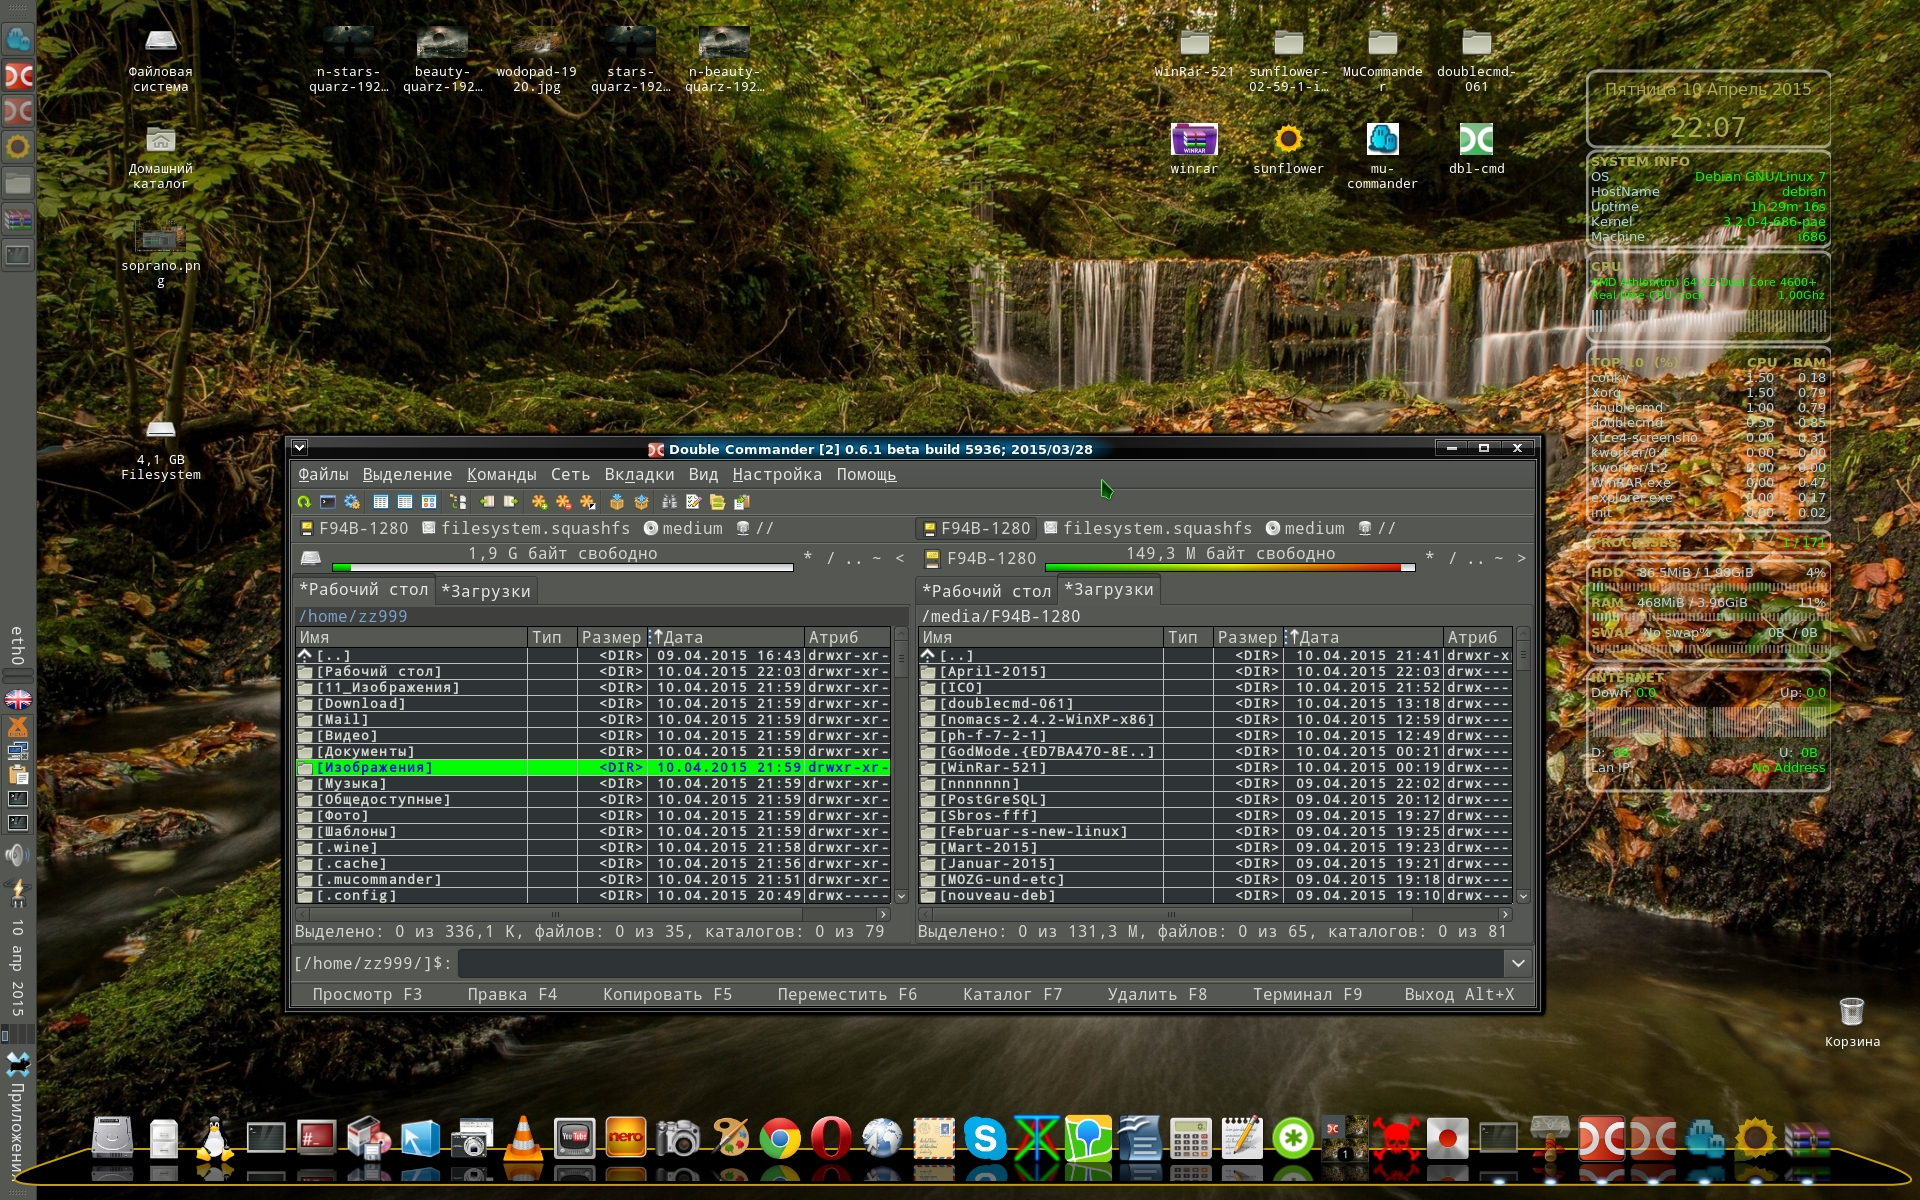1920x1200 pixels.
Task: Click the command line input field
Action: [x=980, y=963]
